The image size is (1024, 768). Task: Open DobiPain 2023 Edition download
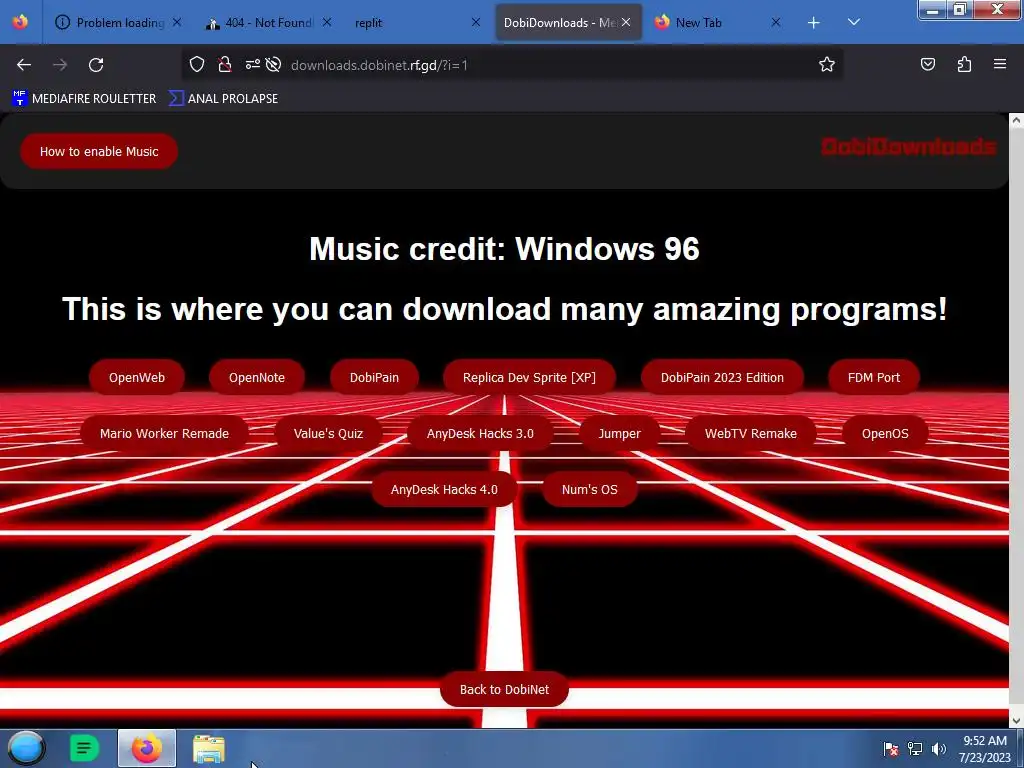(x=722, y=377)
